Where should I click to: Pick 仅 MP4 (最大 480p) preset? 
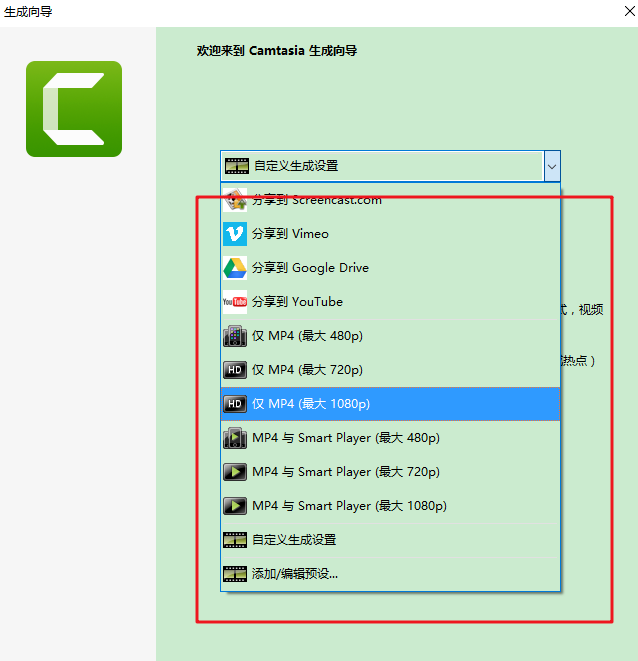pos(390,336)
